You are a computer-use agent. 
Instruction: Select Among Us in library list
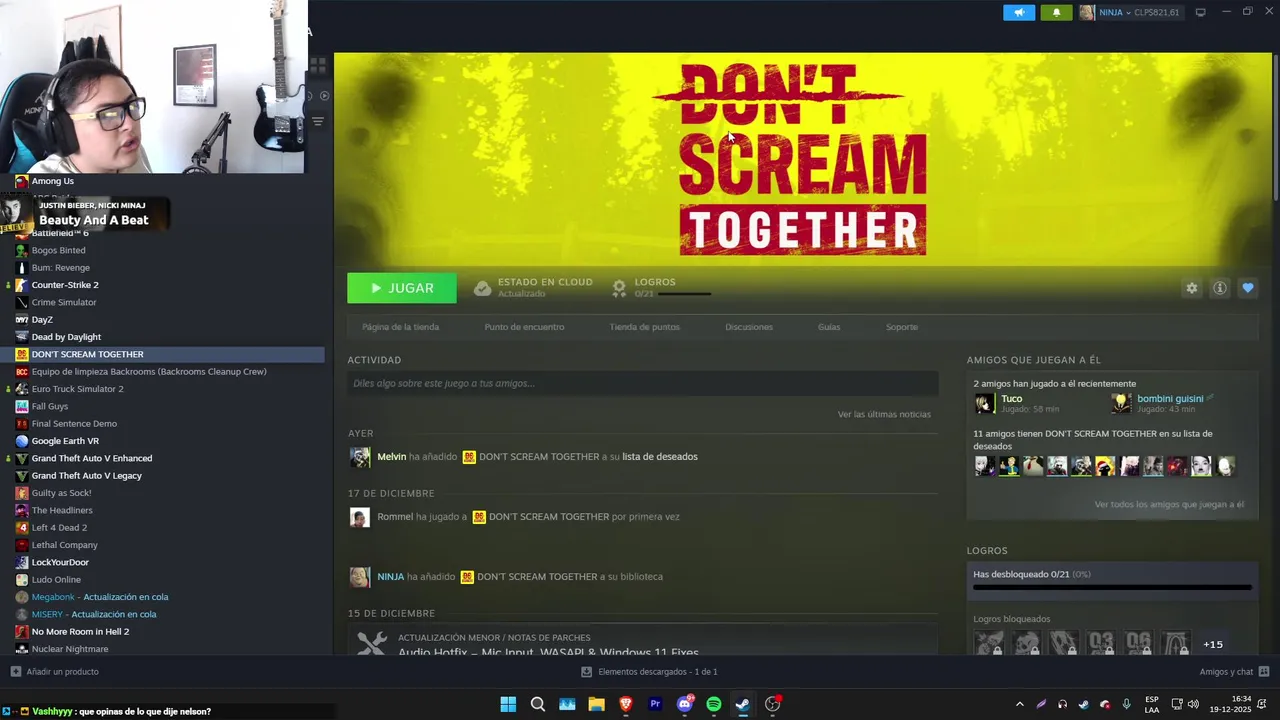click(53, 181)
